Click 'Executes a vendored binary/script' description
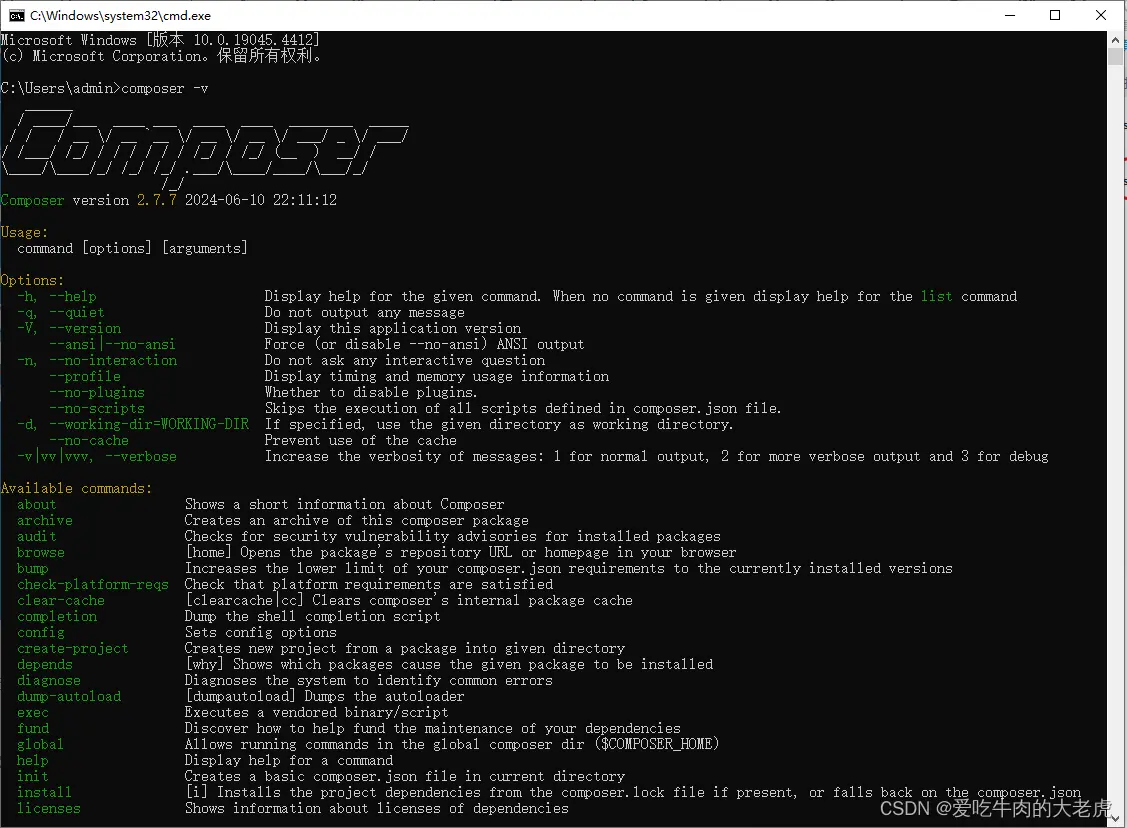Viewport: 1127px width, 828px height. click(316, 712)
